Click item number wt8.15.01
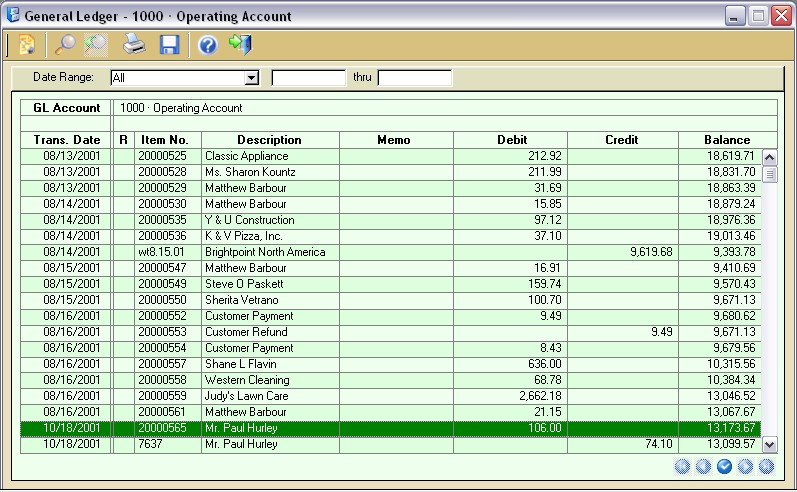This screenshot has height=492, width=797. [161, 252]
